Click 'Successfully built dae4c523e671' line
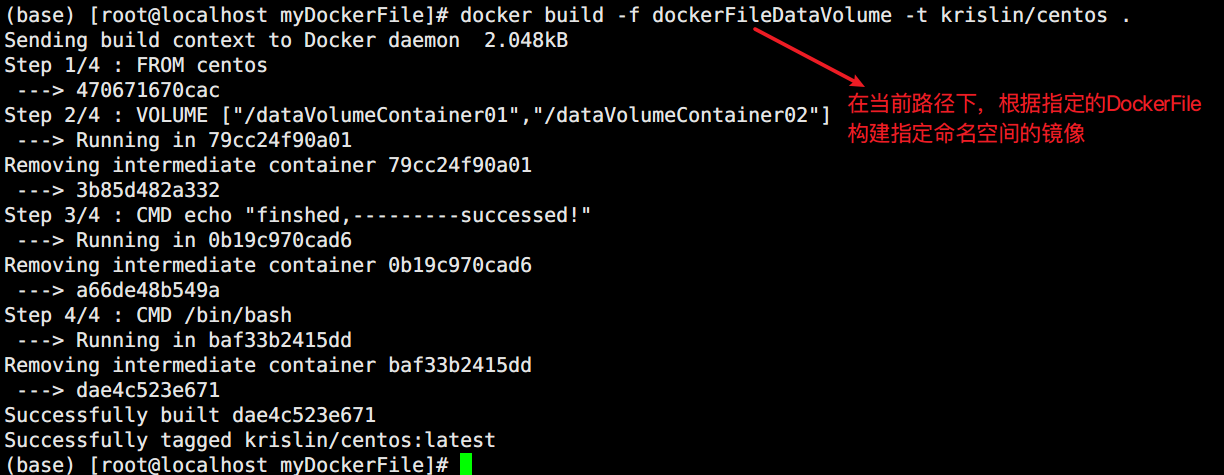Screen dimensions: 1224x475 tap(190, 415)
